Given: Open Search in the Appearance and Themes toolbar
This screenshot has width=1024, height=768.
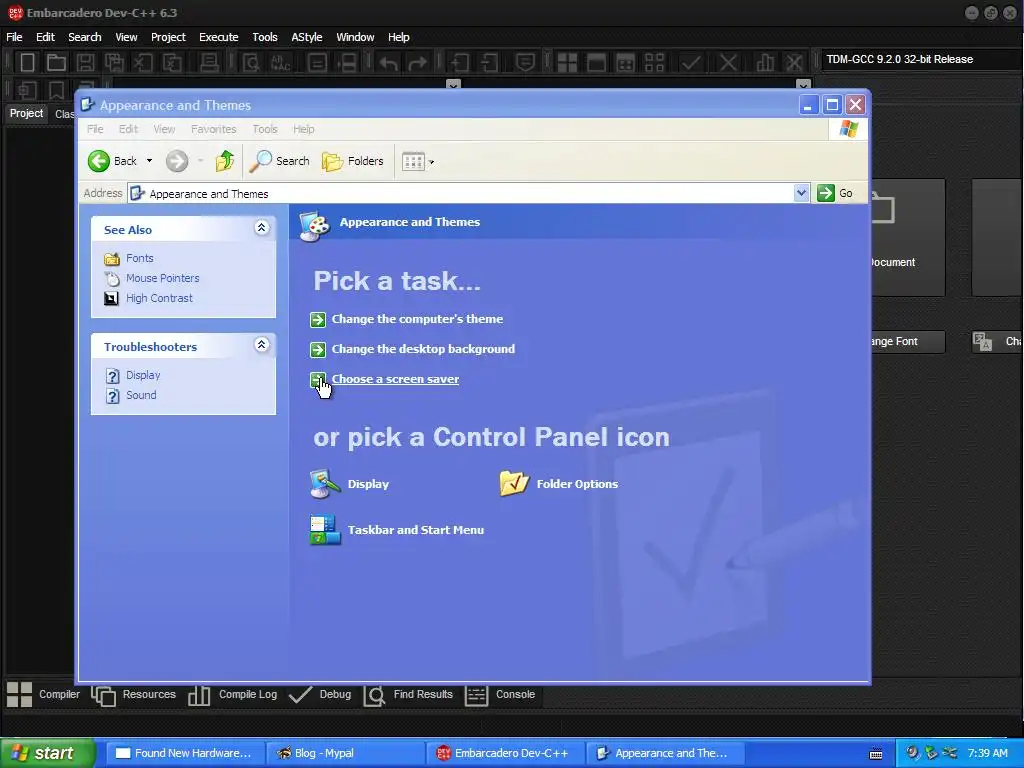Looking at the screenshot, I should click(280, 161).
